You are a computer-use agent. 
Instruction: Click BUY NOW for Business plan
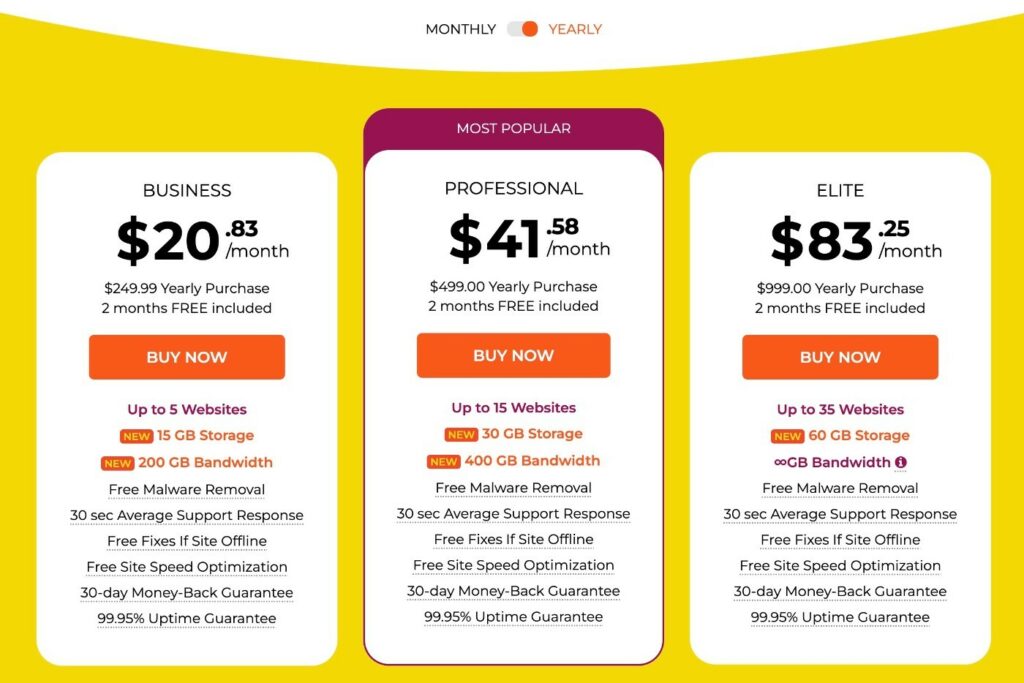click(x=187, y=357)
